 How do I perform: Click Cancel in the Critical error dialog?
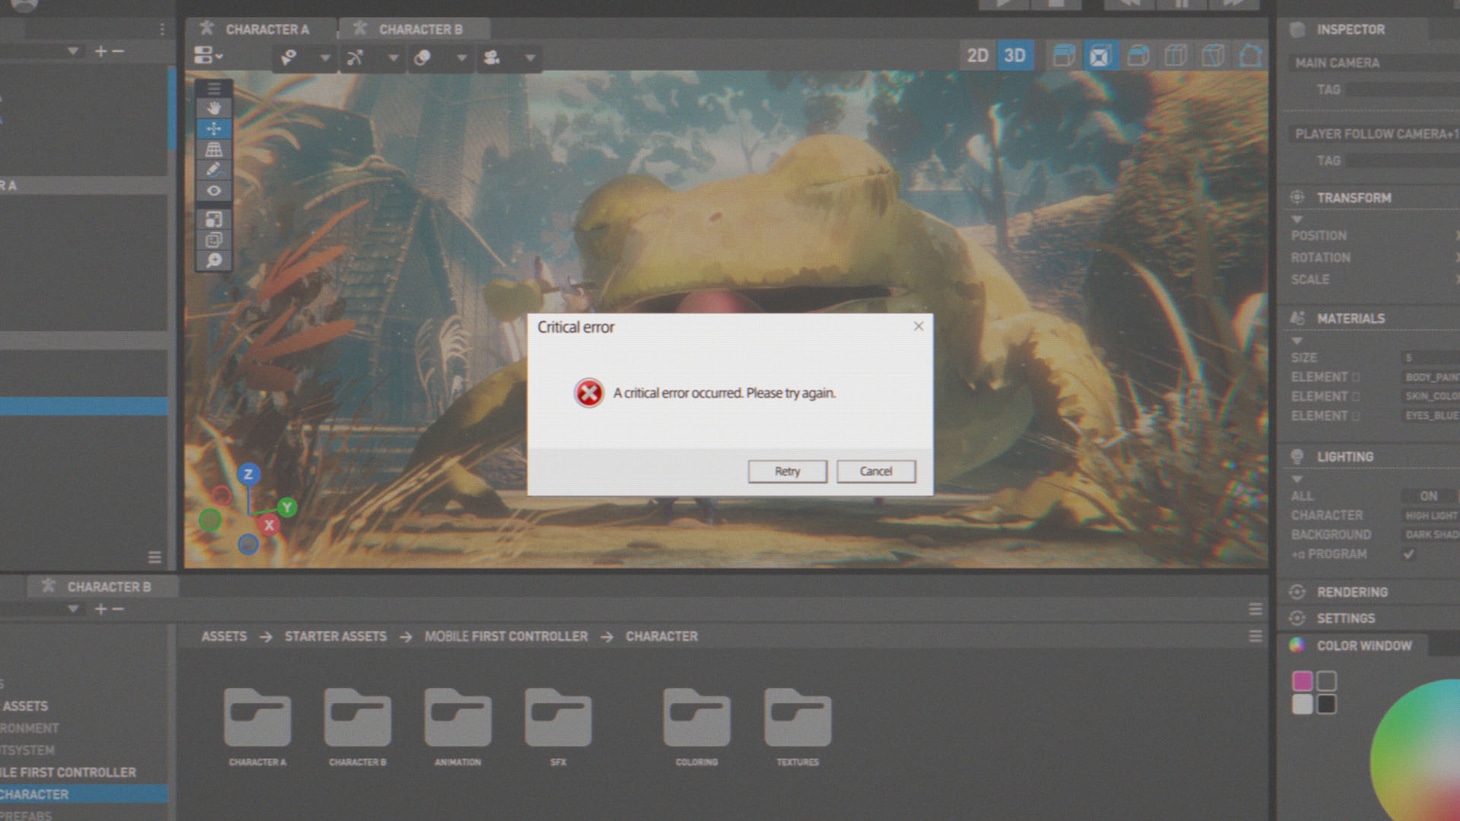(x=875, y=471)
